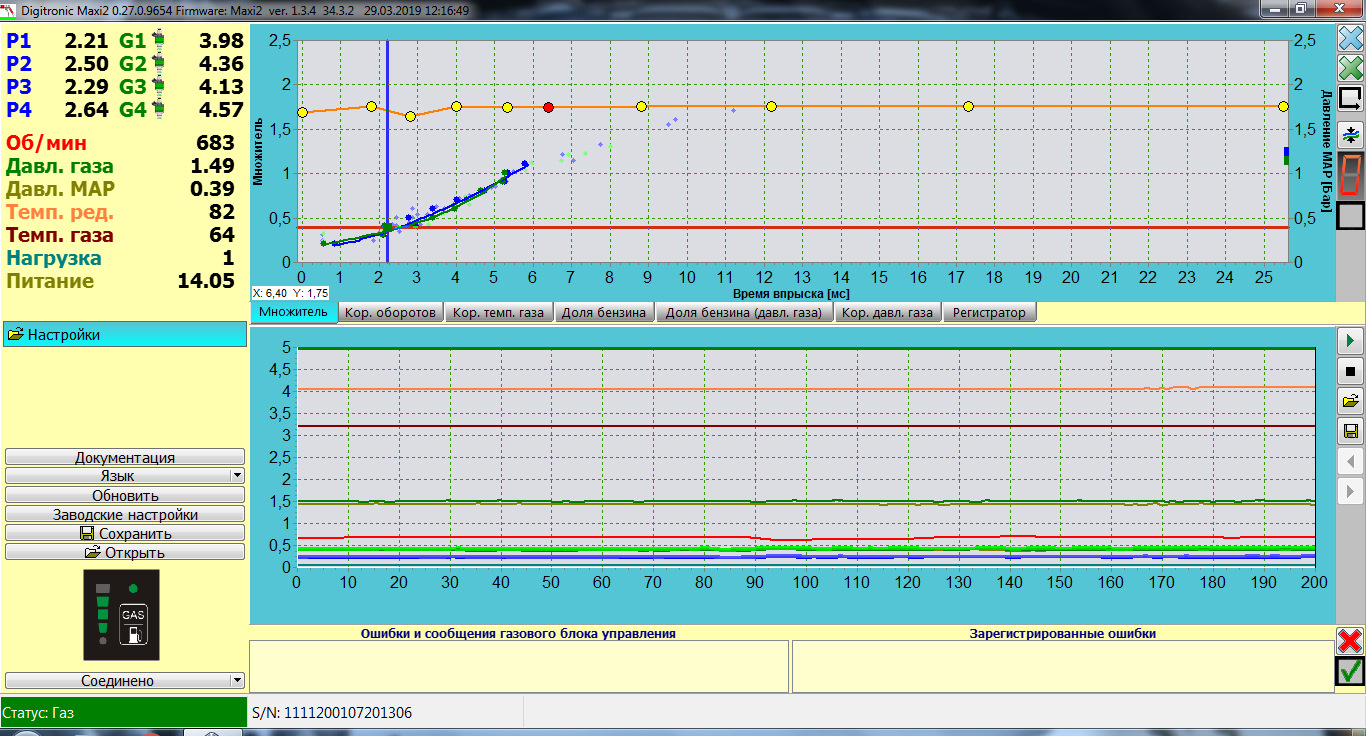The height and width of the screenshot is (736, 1366).
Task: Click the merge curves arrows icon
Action: click(1351, 134)
